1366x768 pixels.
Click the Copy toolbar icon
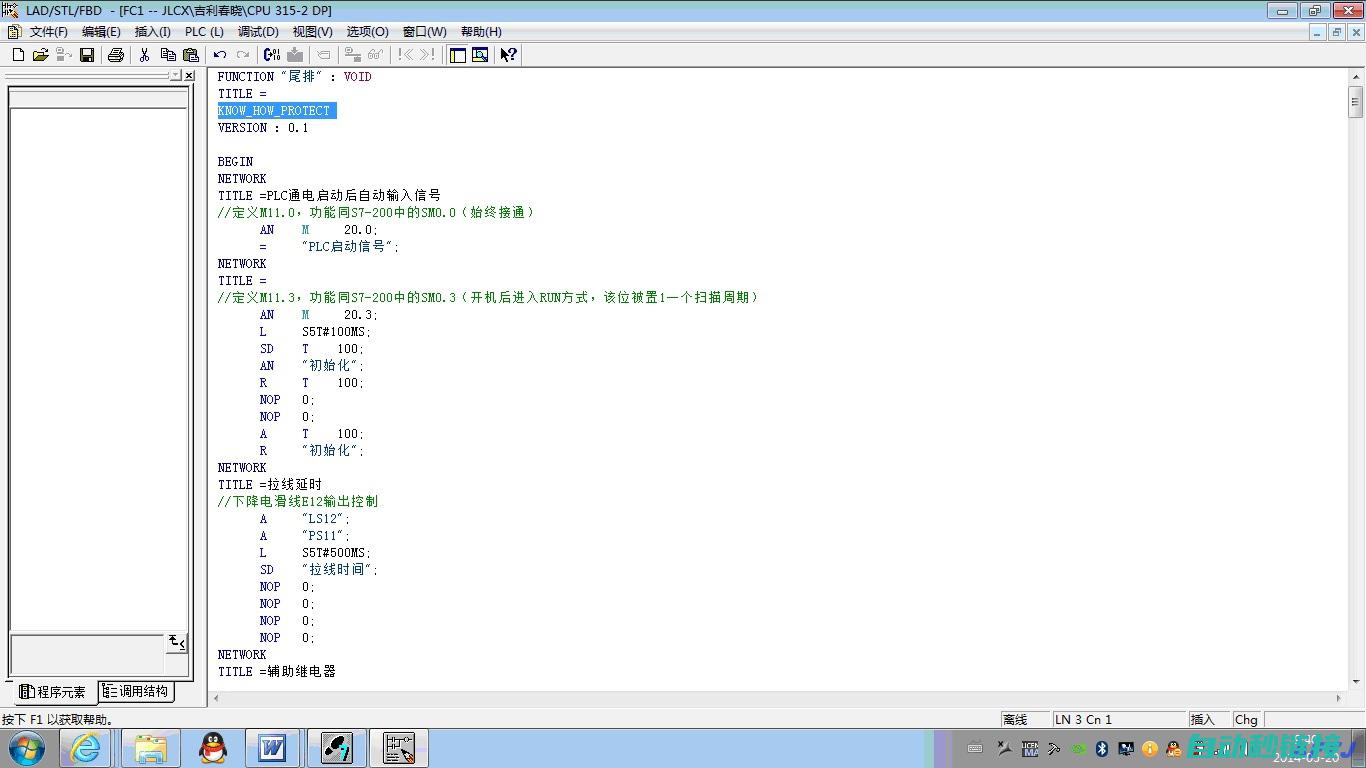point(167,55)
